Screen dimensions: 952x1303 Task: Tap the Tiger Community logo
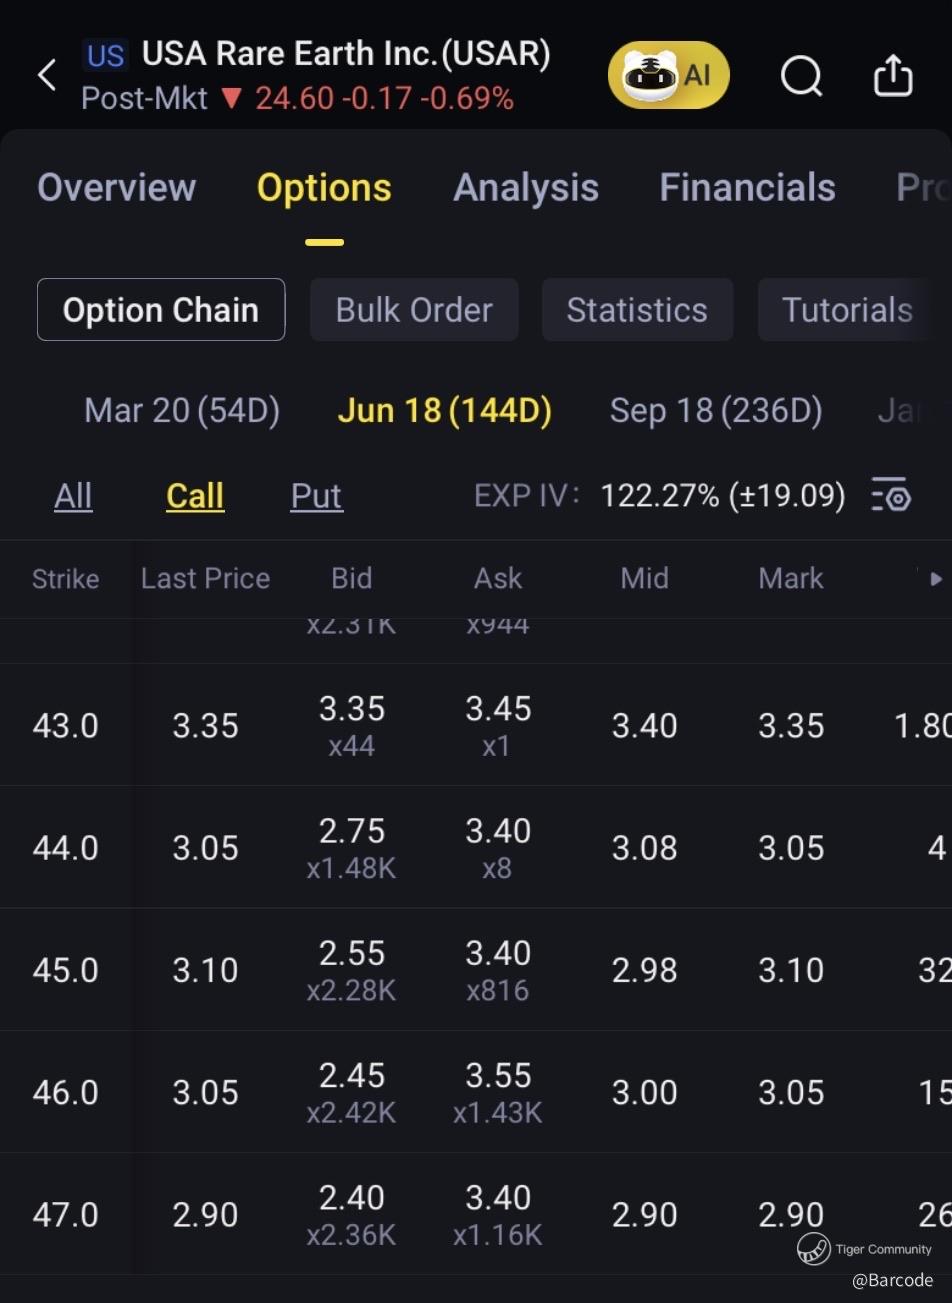pos(814,1248)
